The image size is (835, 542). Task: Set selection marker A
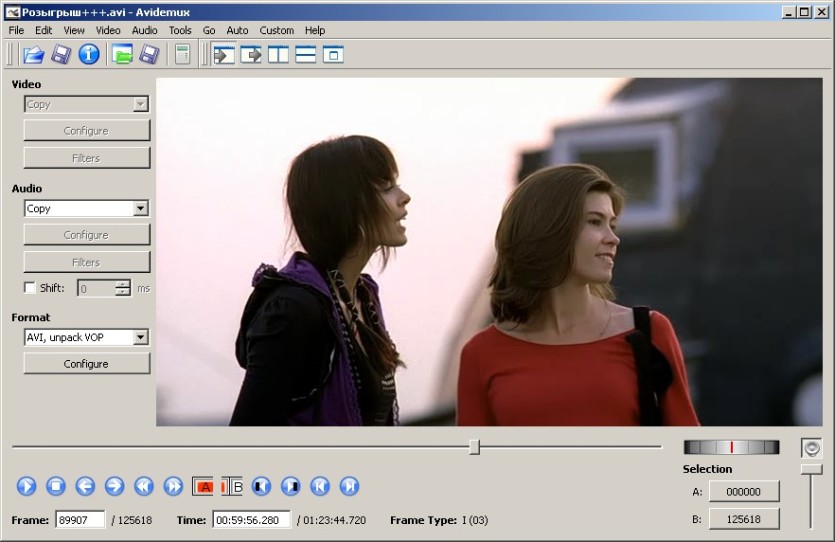coord(203,486)
